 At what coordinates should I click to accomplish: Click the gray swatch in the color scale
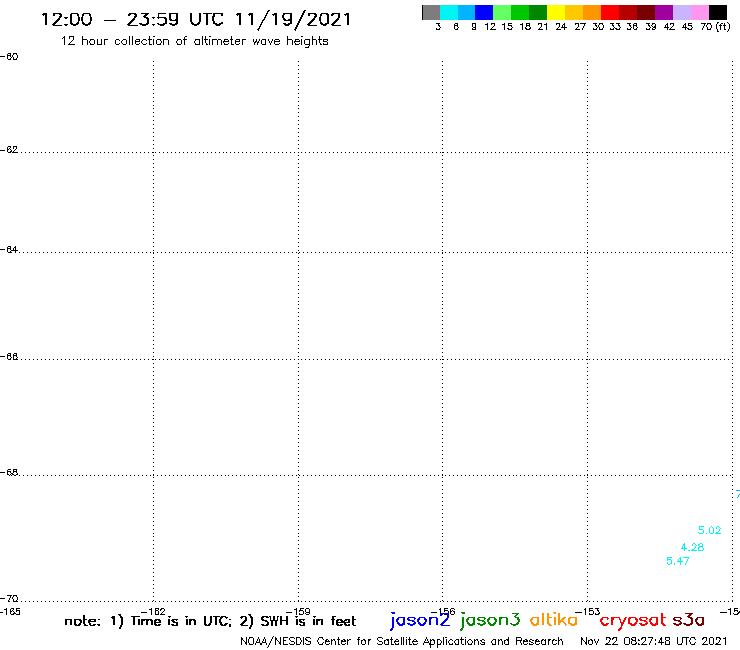[x=431, y=12]
